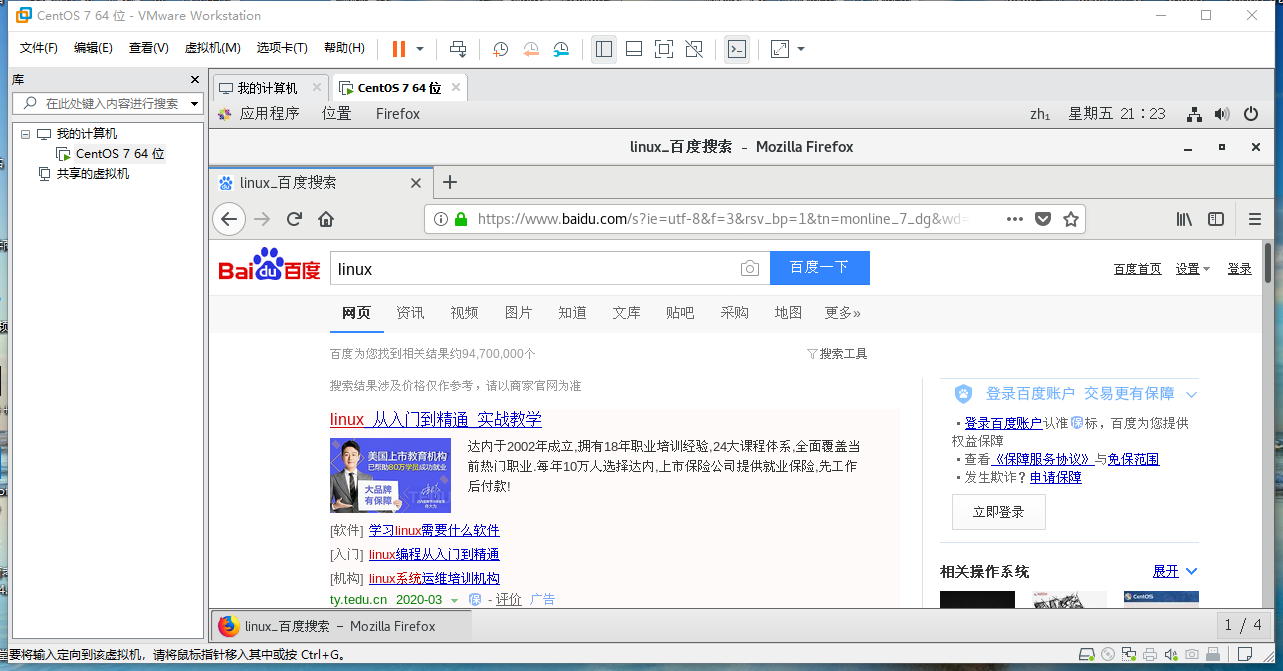The width and height of the screenshot is (1283, 671).
Task: Pause the virtual machine with the orange button
Action: [x=399, y=49]
